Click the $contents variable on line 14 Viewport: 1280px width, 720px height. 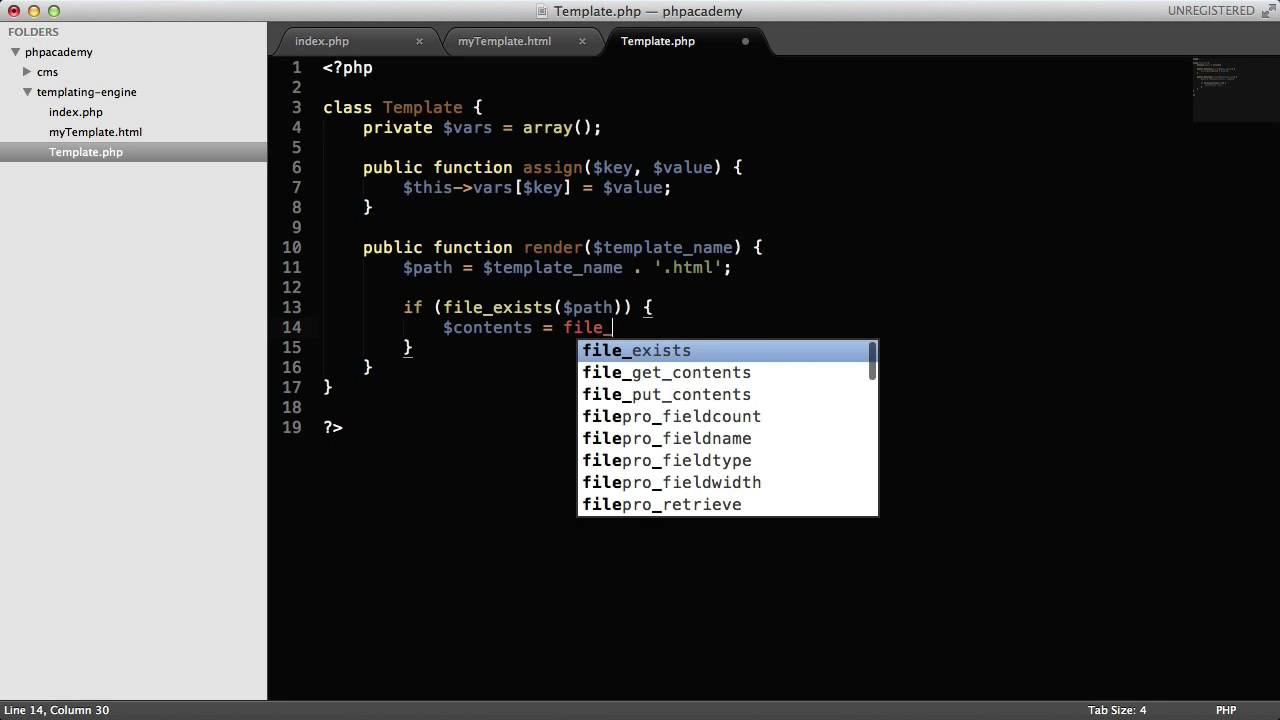coord(487,327)
